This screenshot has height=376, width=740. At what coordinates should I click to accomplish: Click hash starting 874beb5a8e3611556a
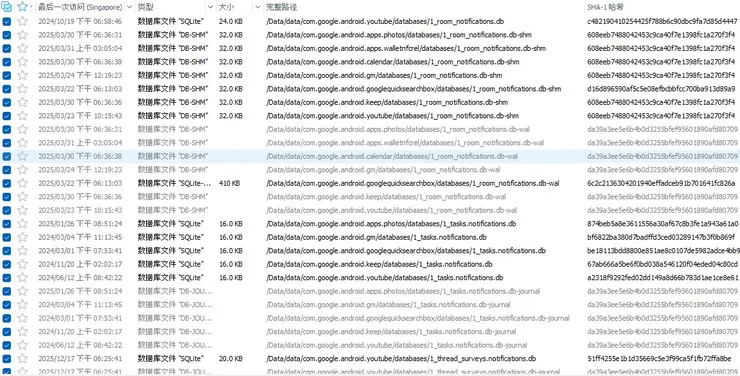[x=663, y=224]
